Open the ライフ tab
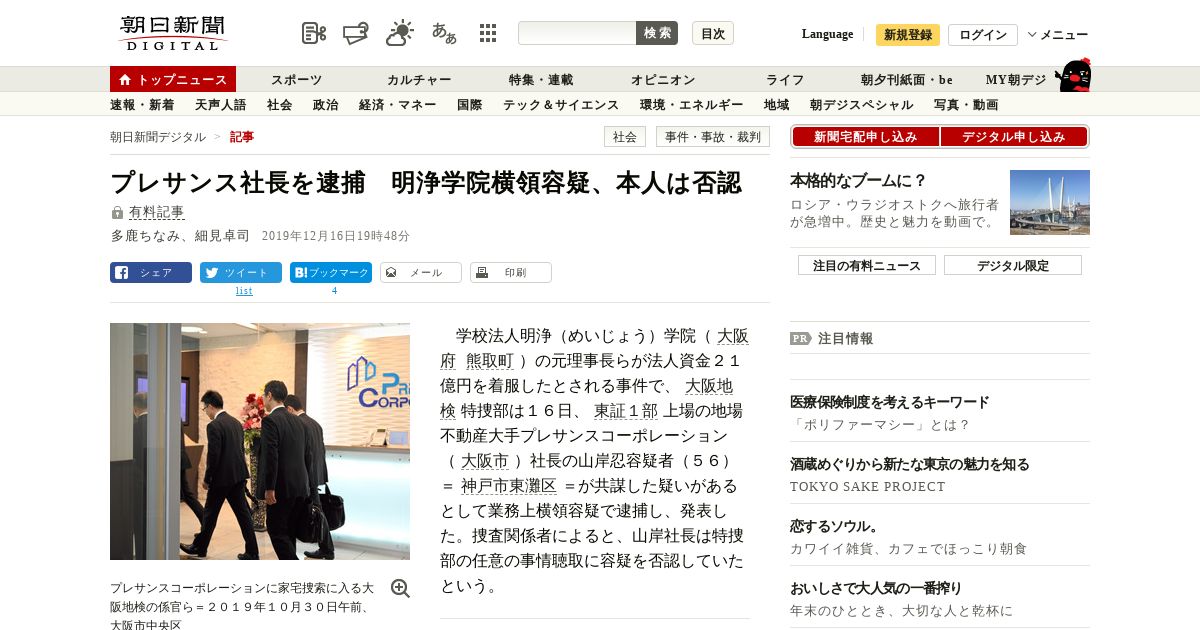The width and height of the screenshot is (1200, 630). 785,79
